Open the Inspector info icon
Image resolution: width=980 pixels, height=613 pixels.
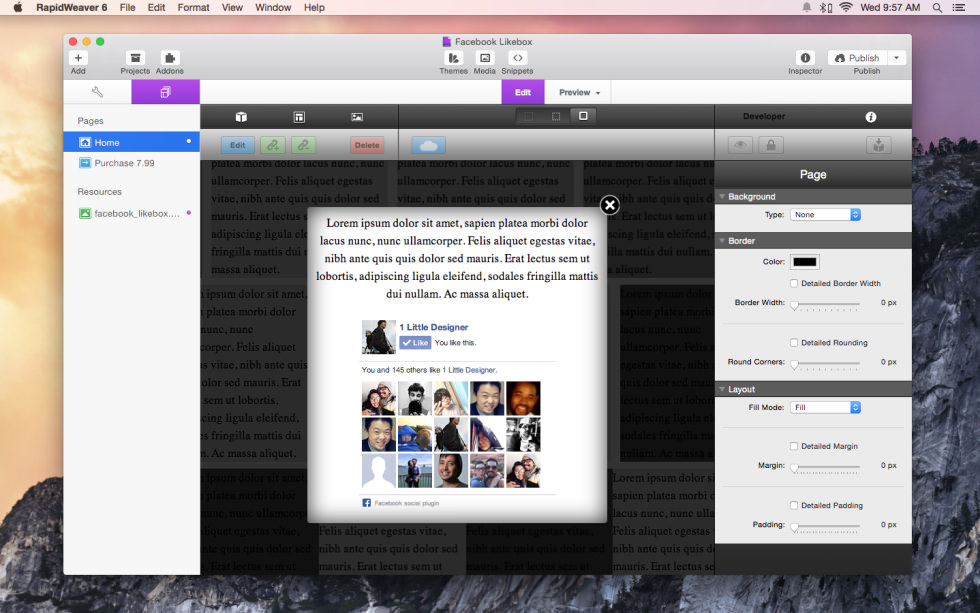805,58
